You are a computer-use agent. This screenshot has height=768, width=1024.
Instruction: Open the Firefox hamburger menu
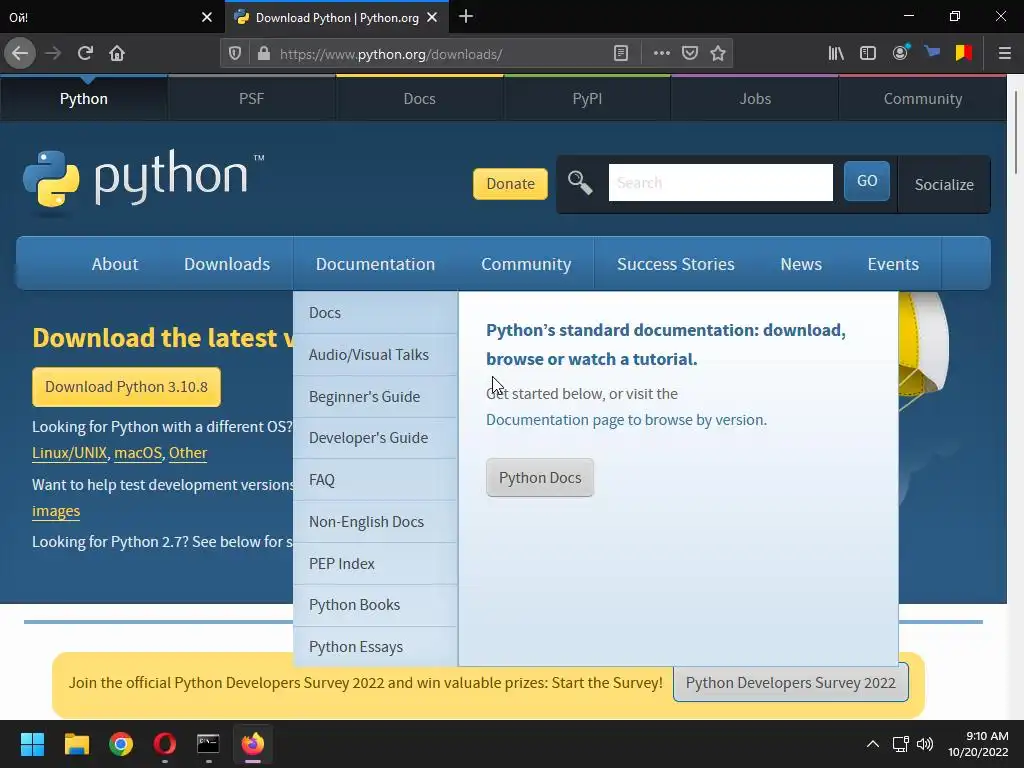point(1005,54)
